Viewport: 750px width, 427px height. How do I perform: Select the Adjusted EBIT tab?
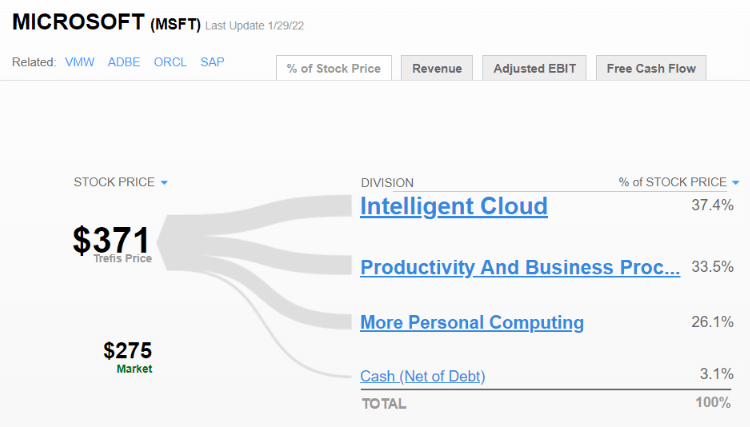coord(534,68)
